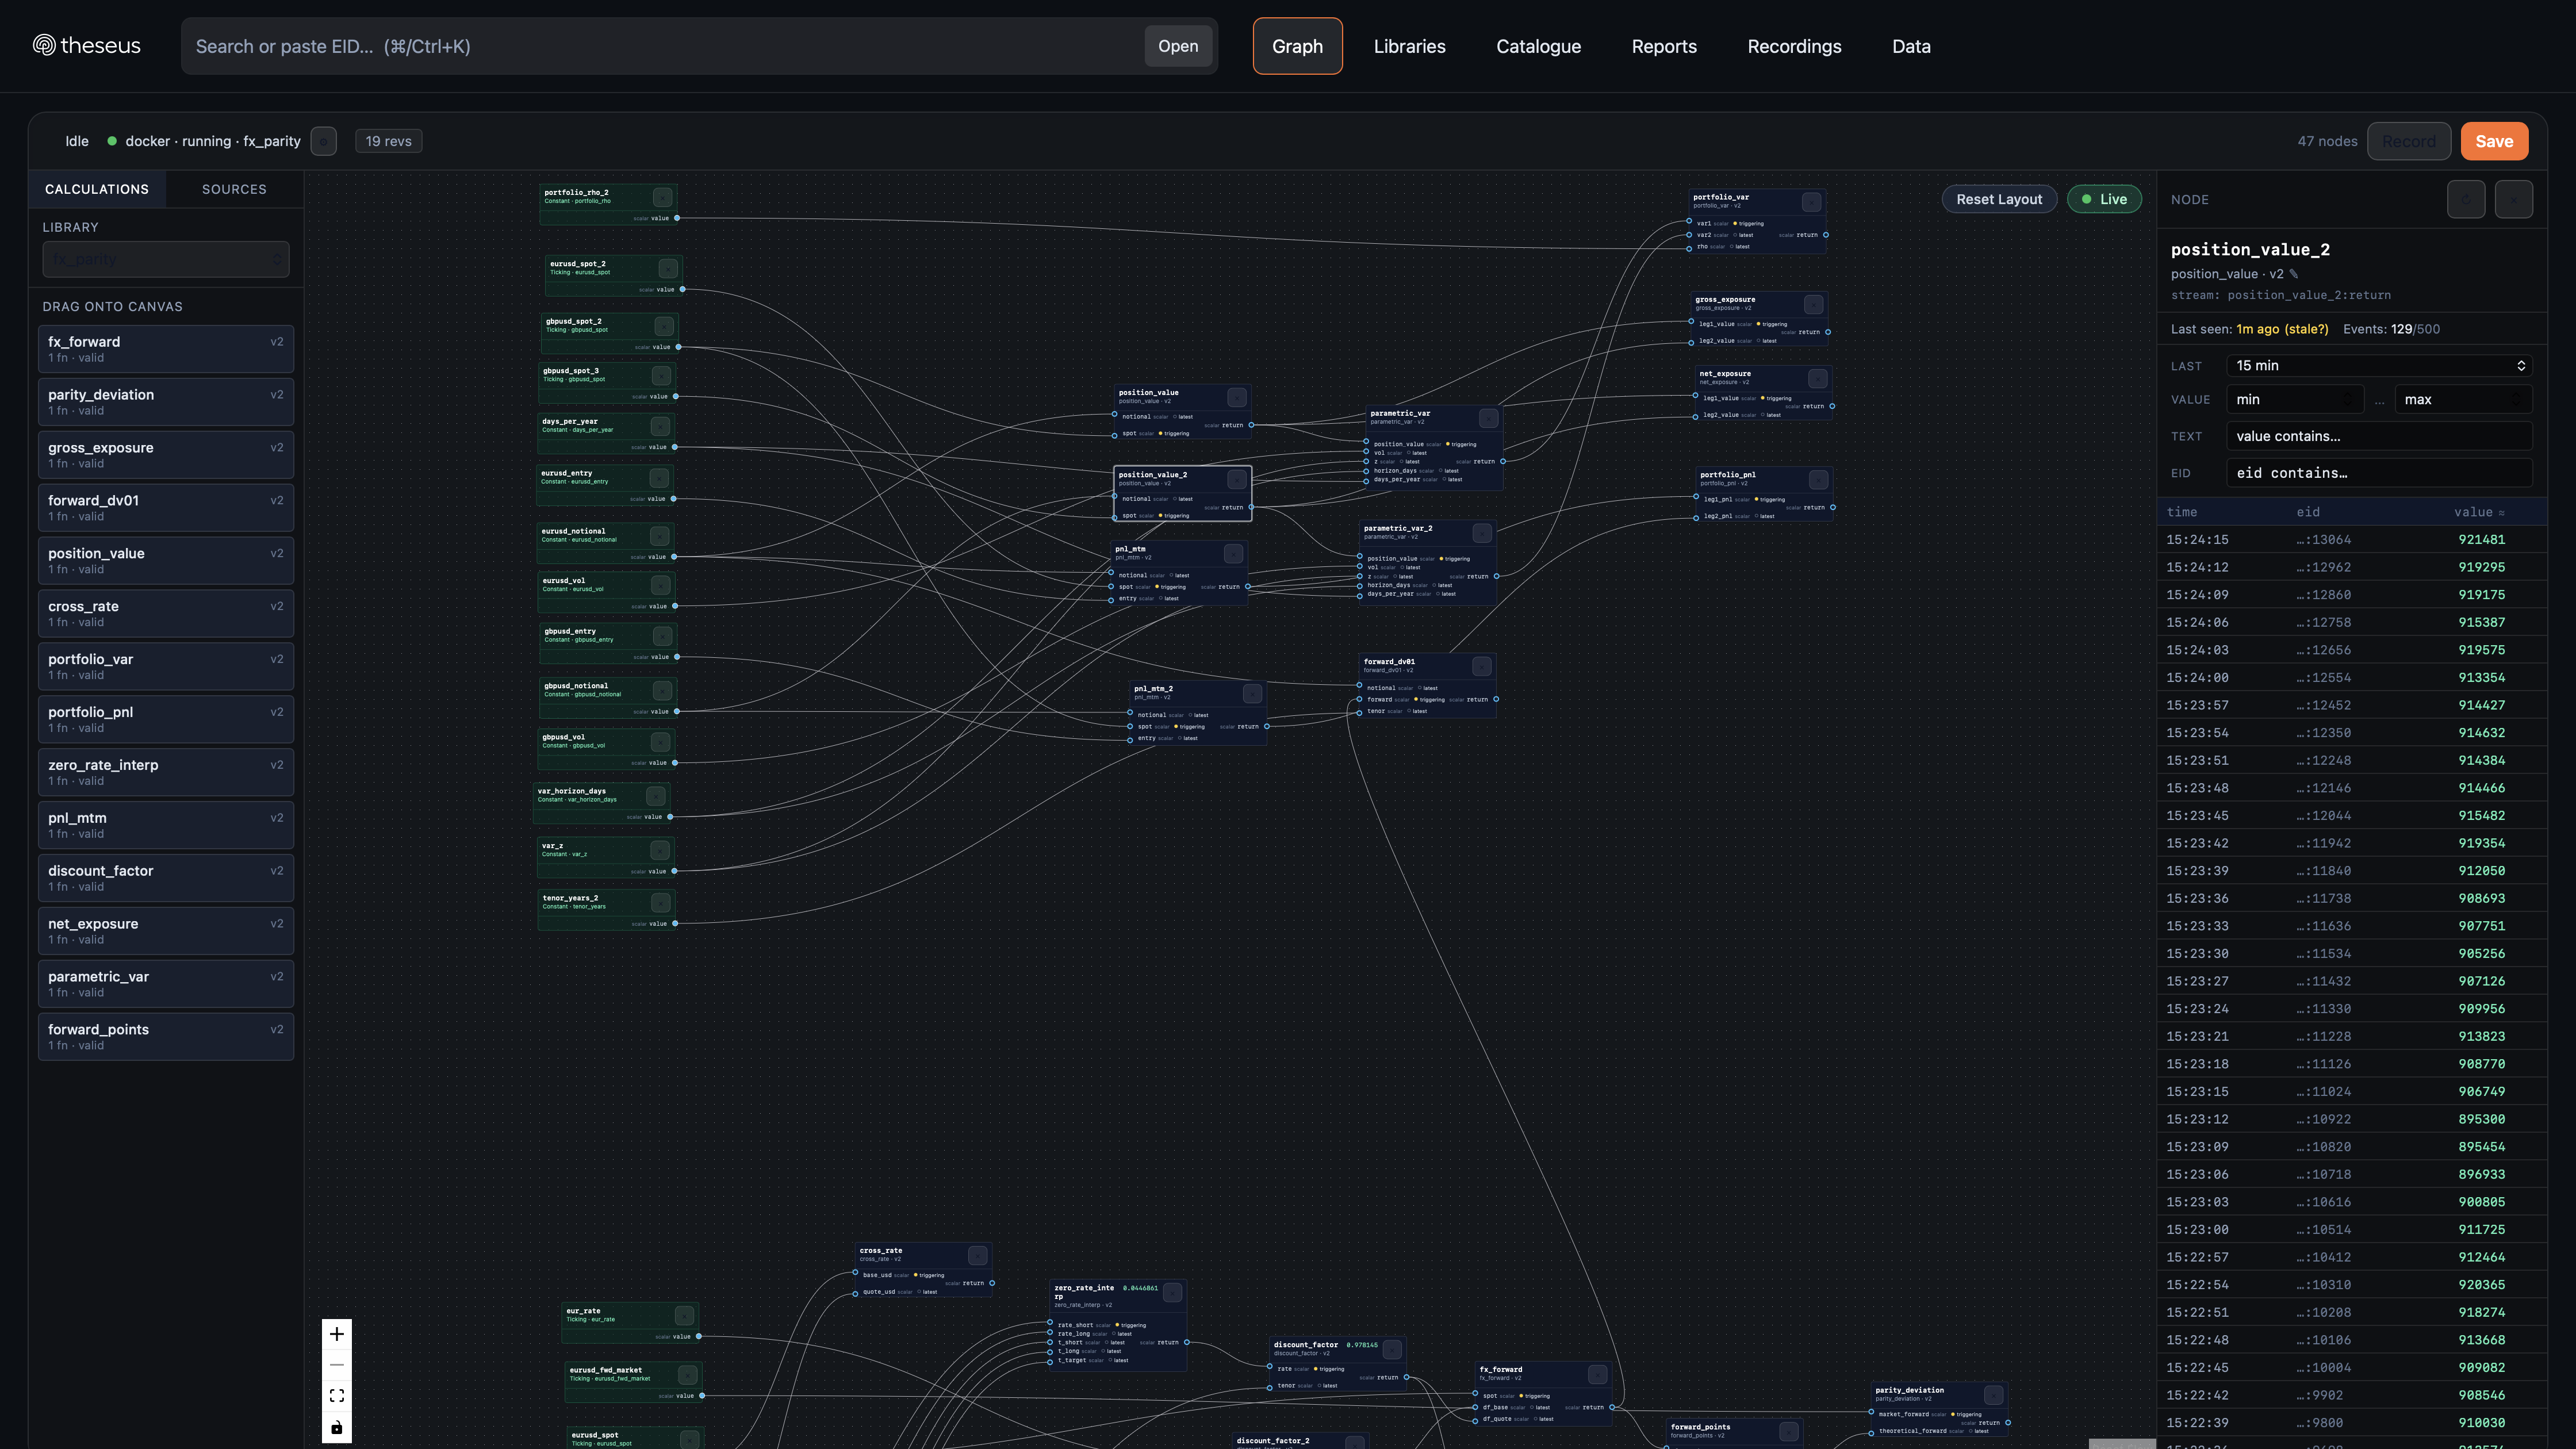This screenshot has height=1449, width=2576.
Task: Open the Data tab
Action: click(1911, 46)
